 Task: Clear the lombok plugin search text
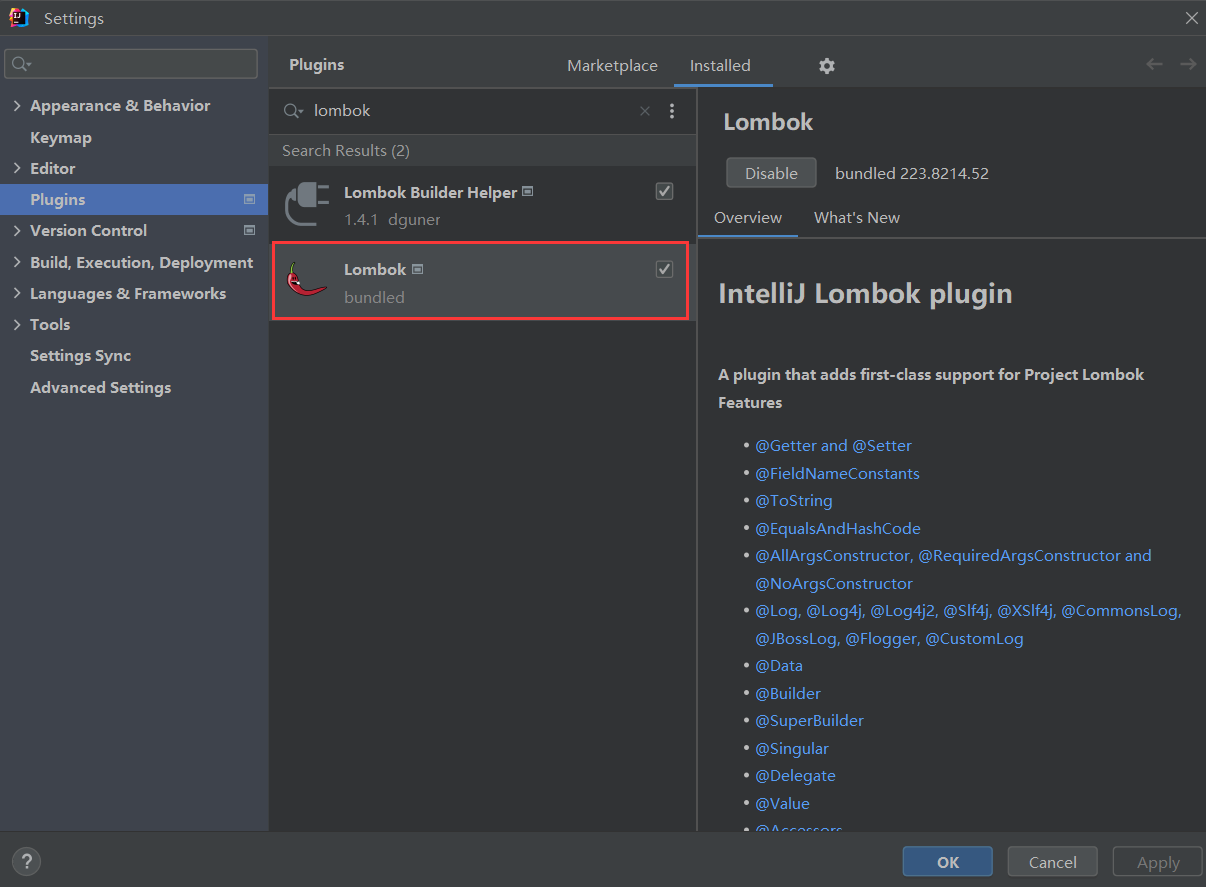(x=645, y=111)
